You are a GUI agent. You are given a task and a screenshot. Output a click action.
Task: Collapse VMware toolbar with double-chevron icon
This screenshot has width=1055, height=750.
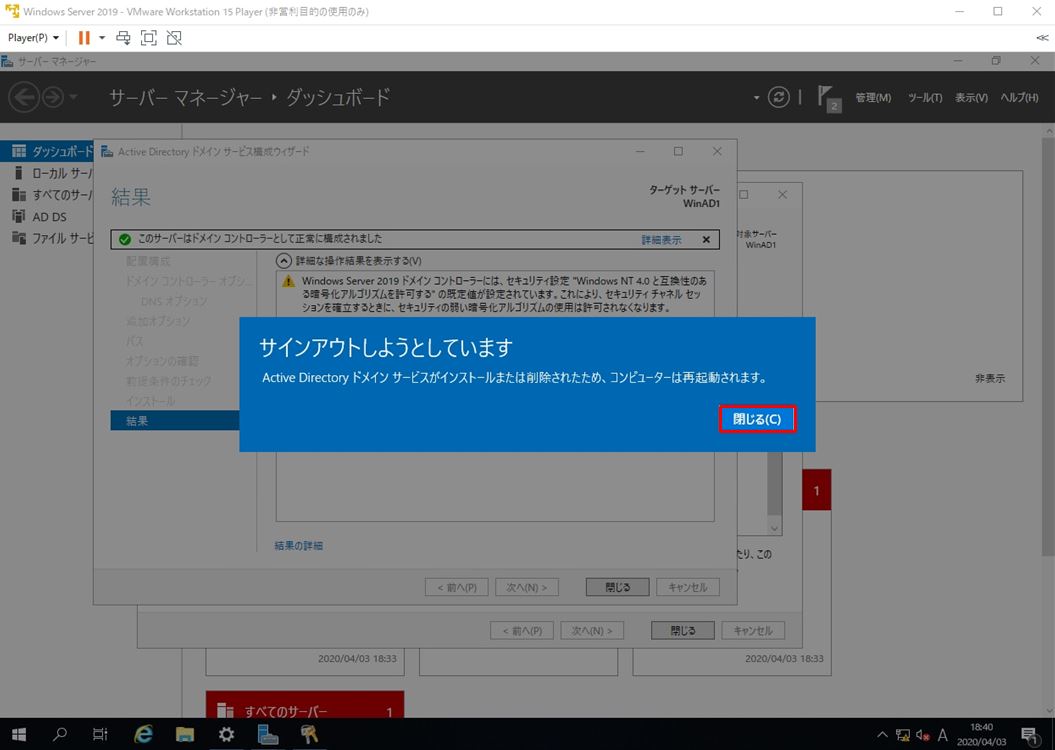(x=1042, y=38)
